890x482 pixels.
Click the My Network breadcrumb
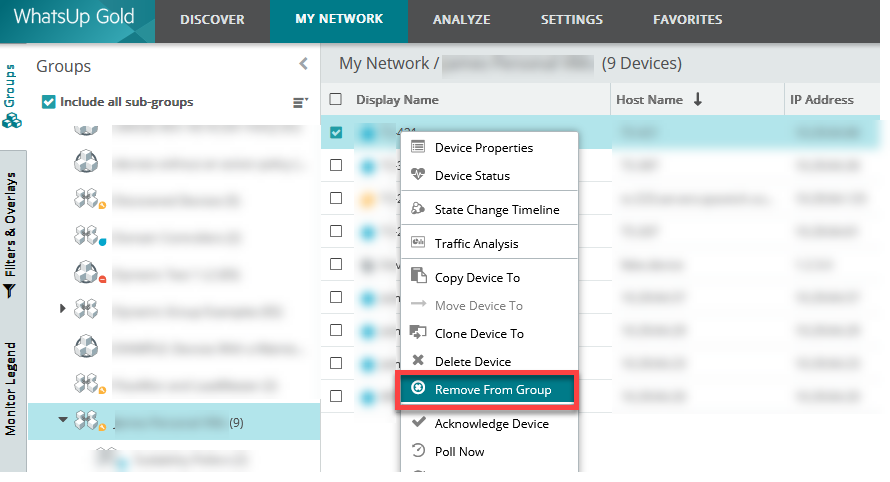coord(384,64)
